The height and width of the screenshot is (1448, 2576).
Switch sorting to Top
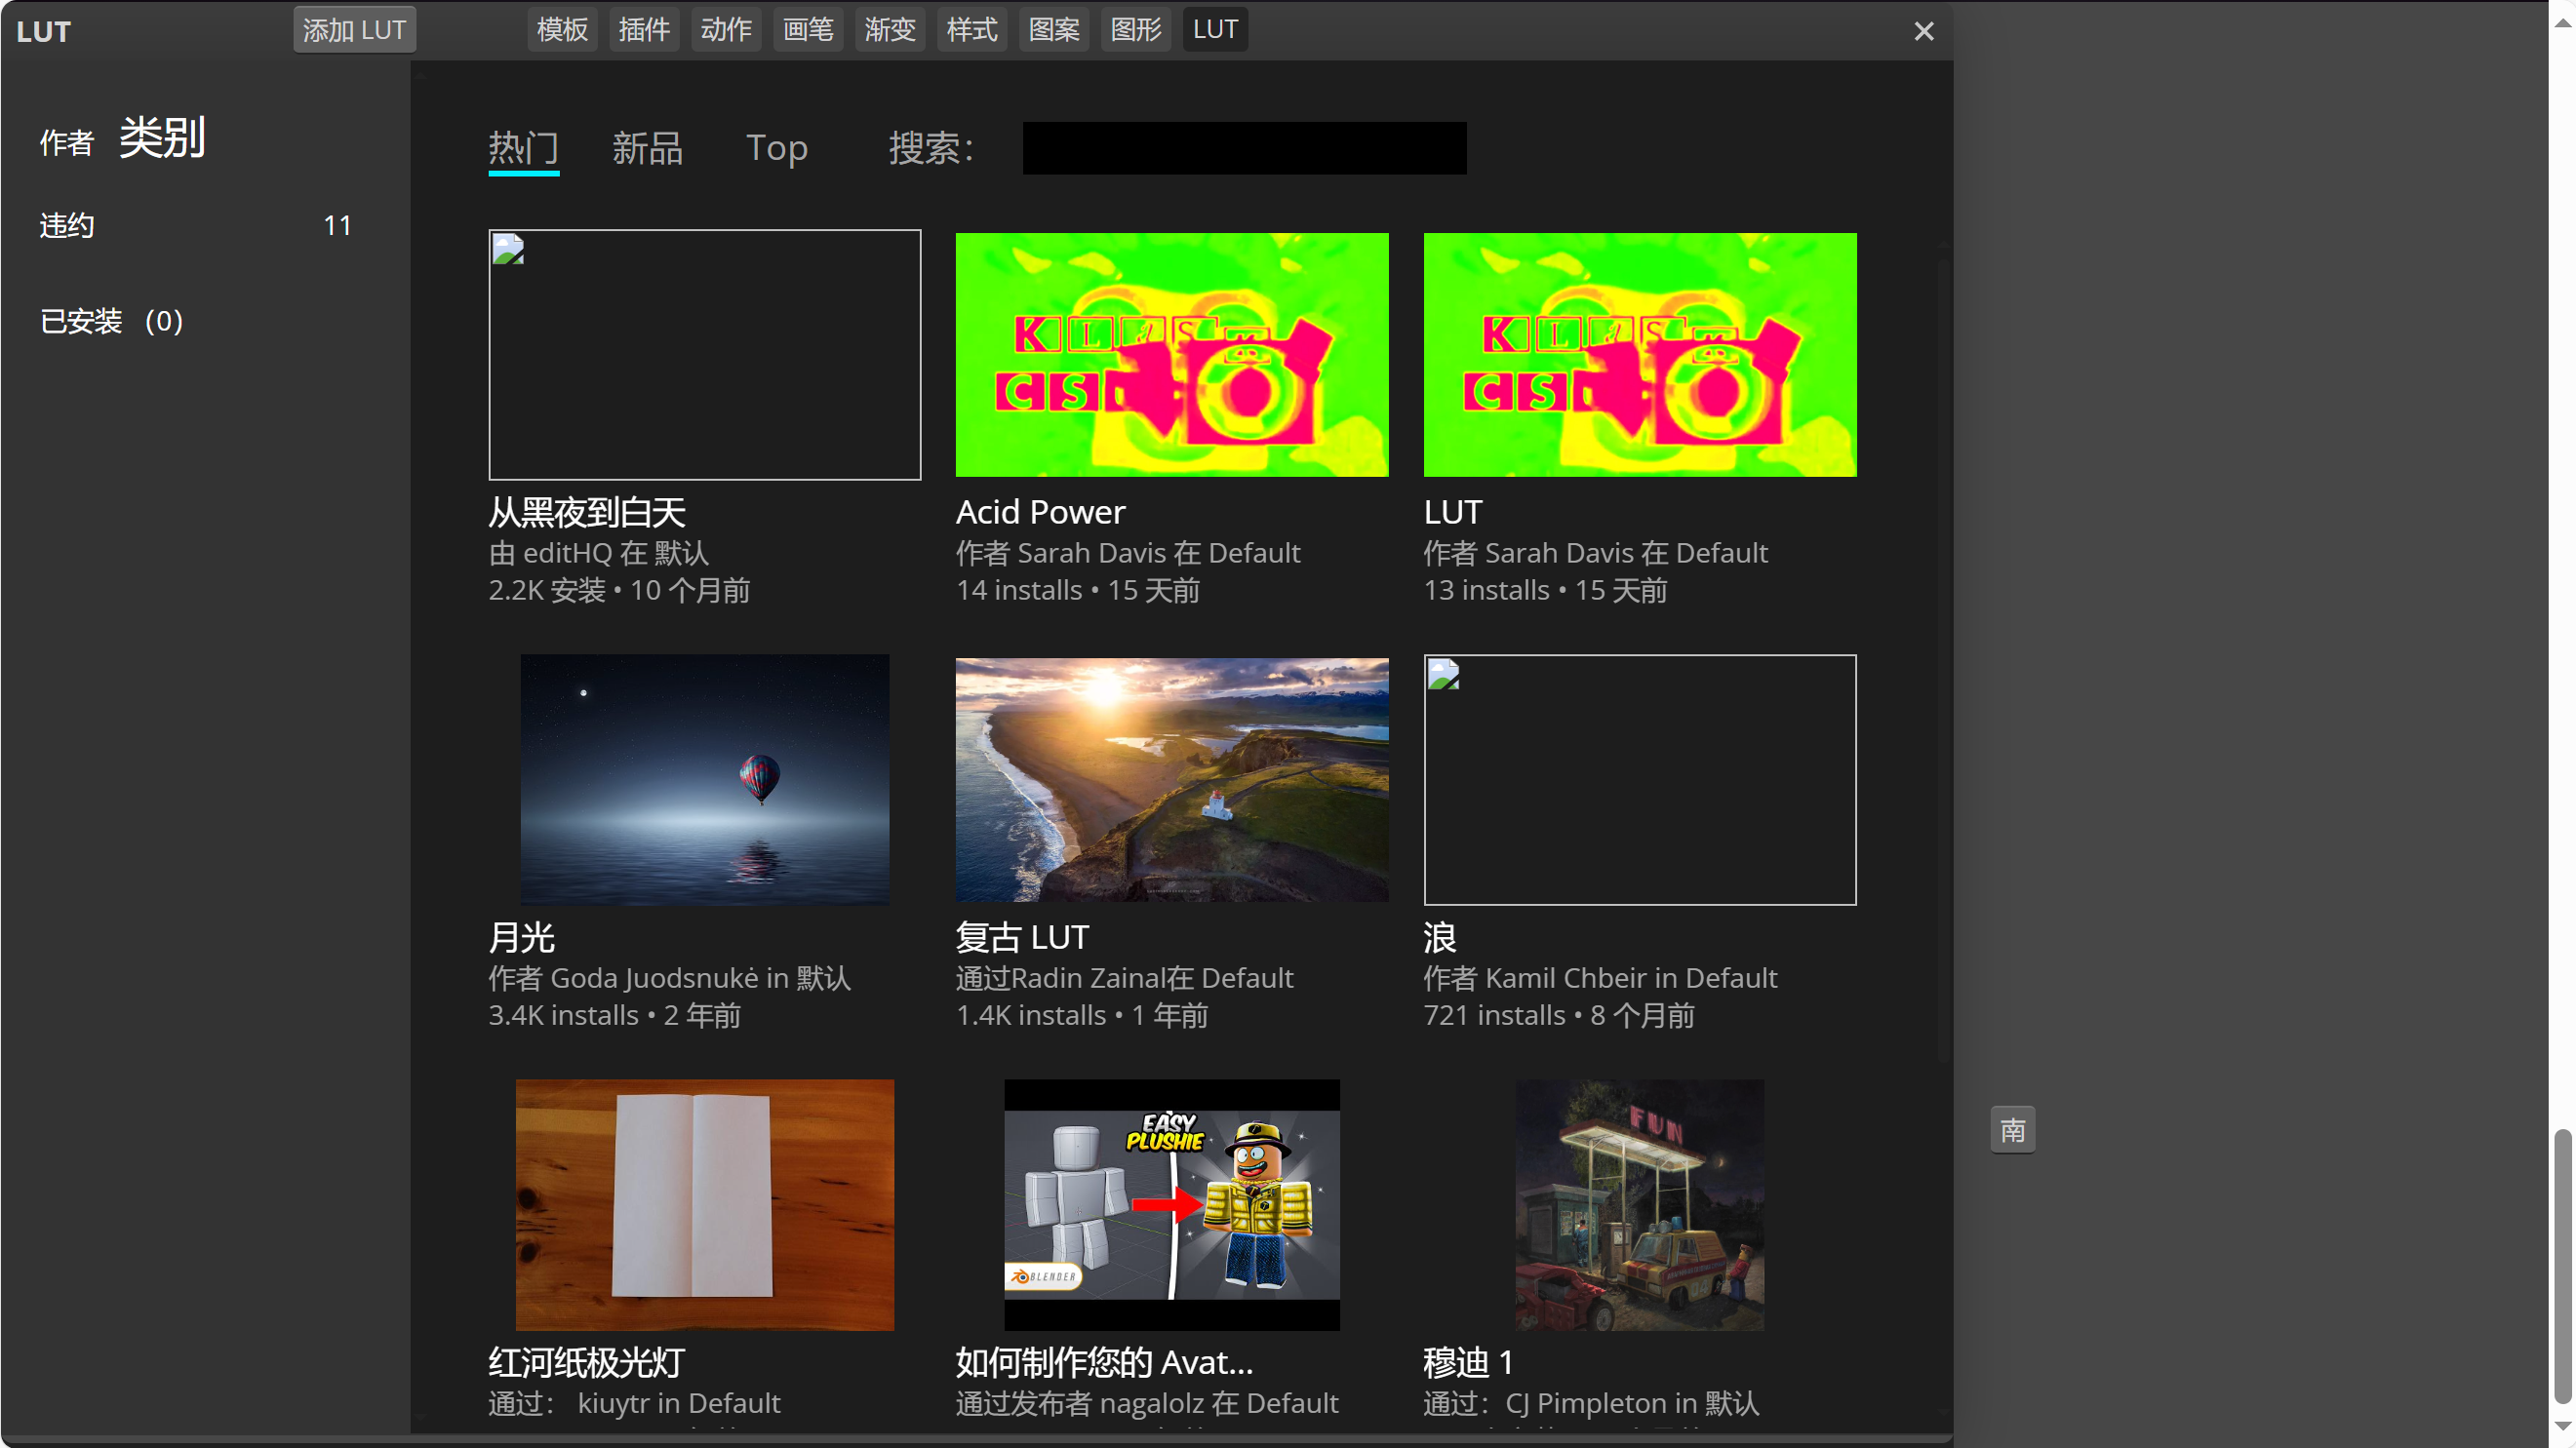[x=777, y=148]
